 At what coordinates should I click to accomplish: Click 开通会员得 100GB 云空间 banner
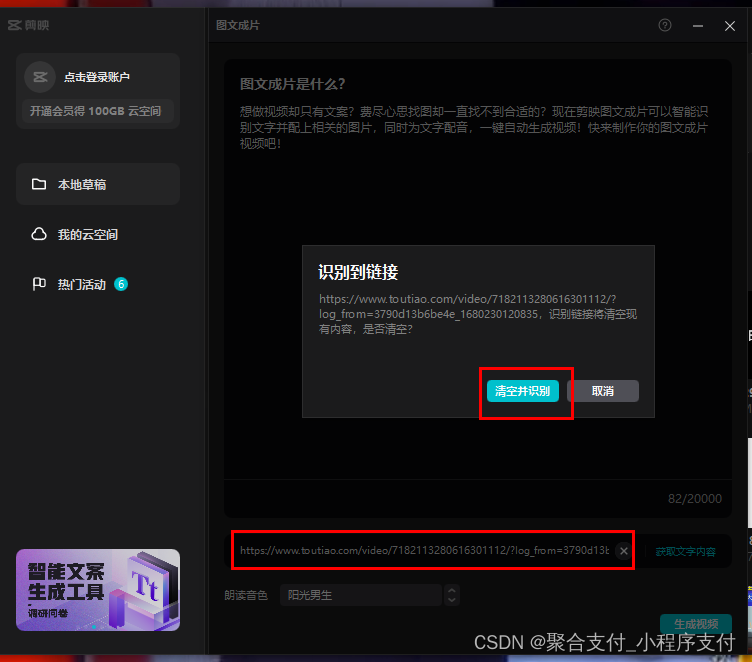97,111
